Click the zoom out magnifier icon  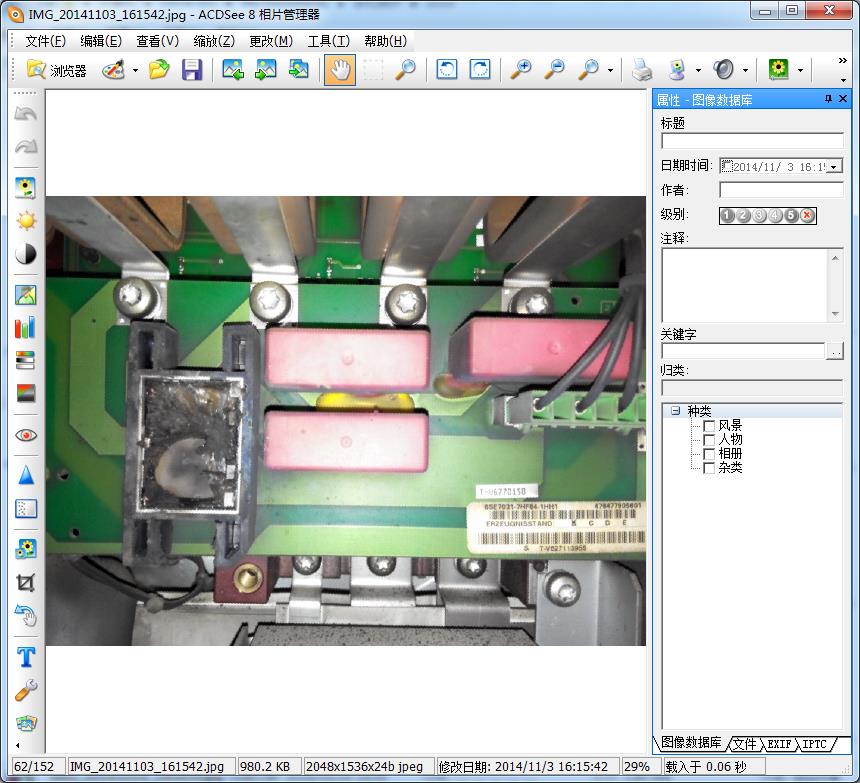coord(554,70)
